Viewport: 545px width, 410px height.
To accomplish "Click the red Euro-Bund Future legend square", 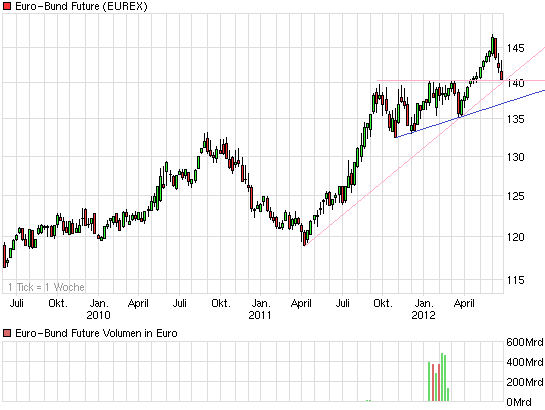I will point(7,6).
